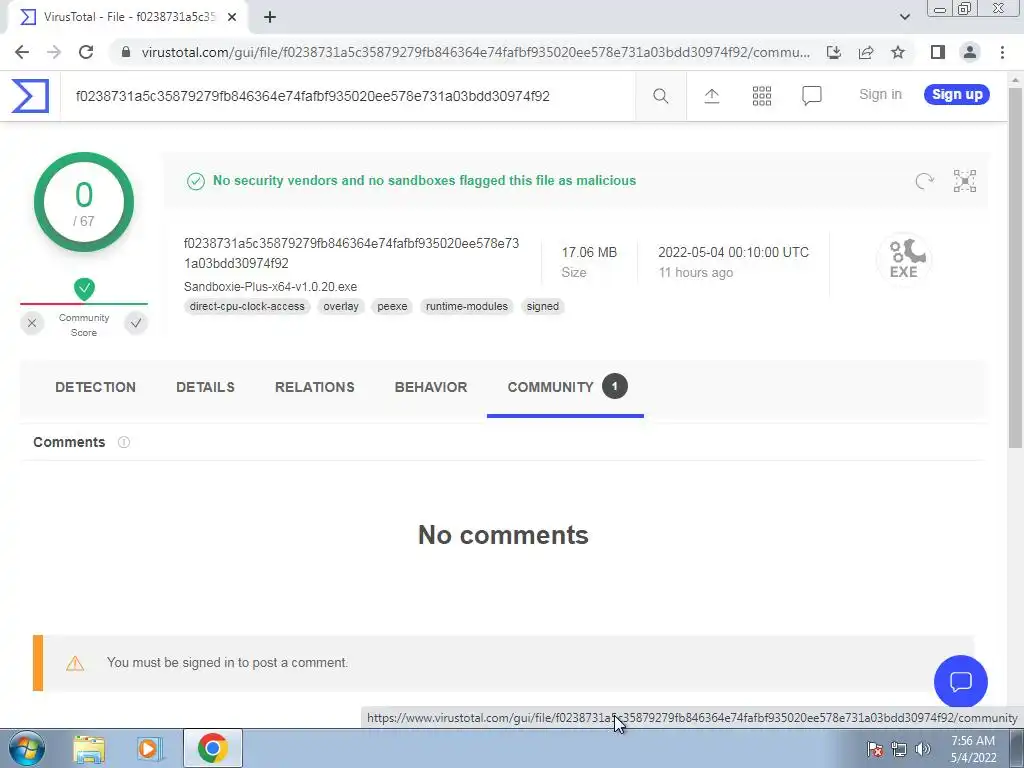The width and height of the screenshot is (1024, 768).
Task: Click the similar files graph icon
Action: tap(965, 181)
